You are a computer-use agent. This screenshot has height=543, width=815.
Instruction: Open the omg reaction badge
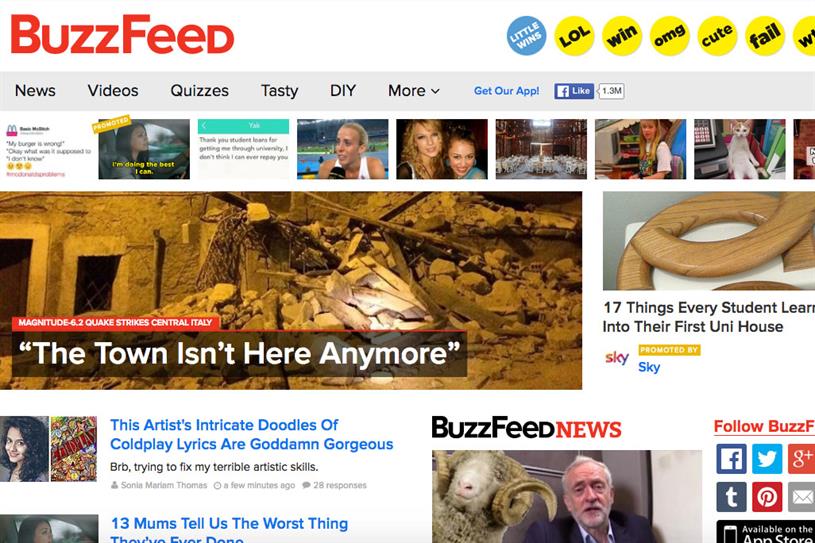[x=669, y=36]
